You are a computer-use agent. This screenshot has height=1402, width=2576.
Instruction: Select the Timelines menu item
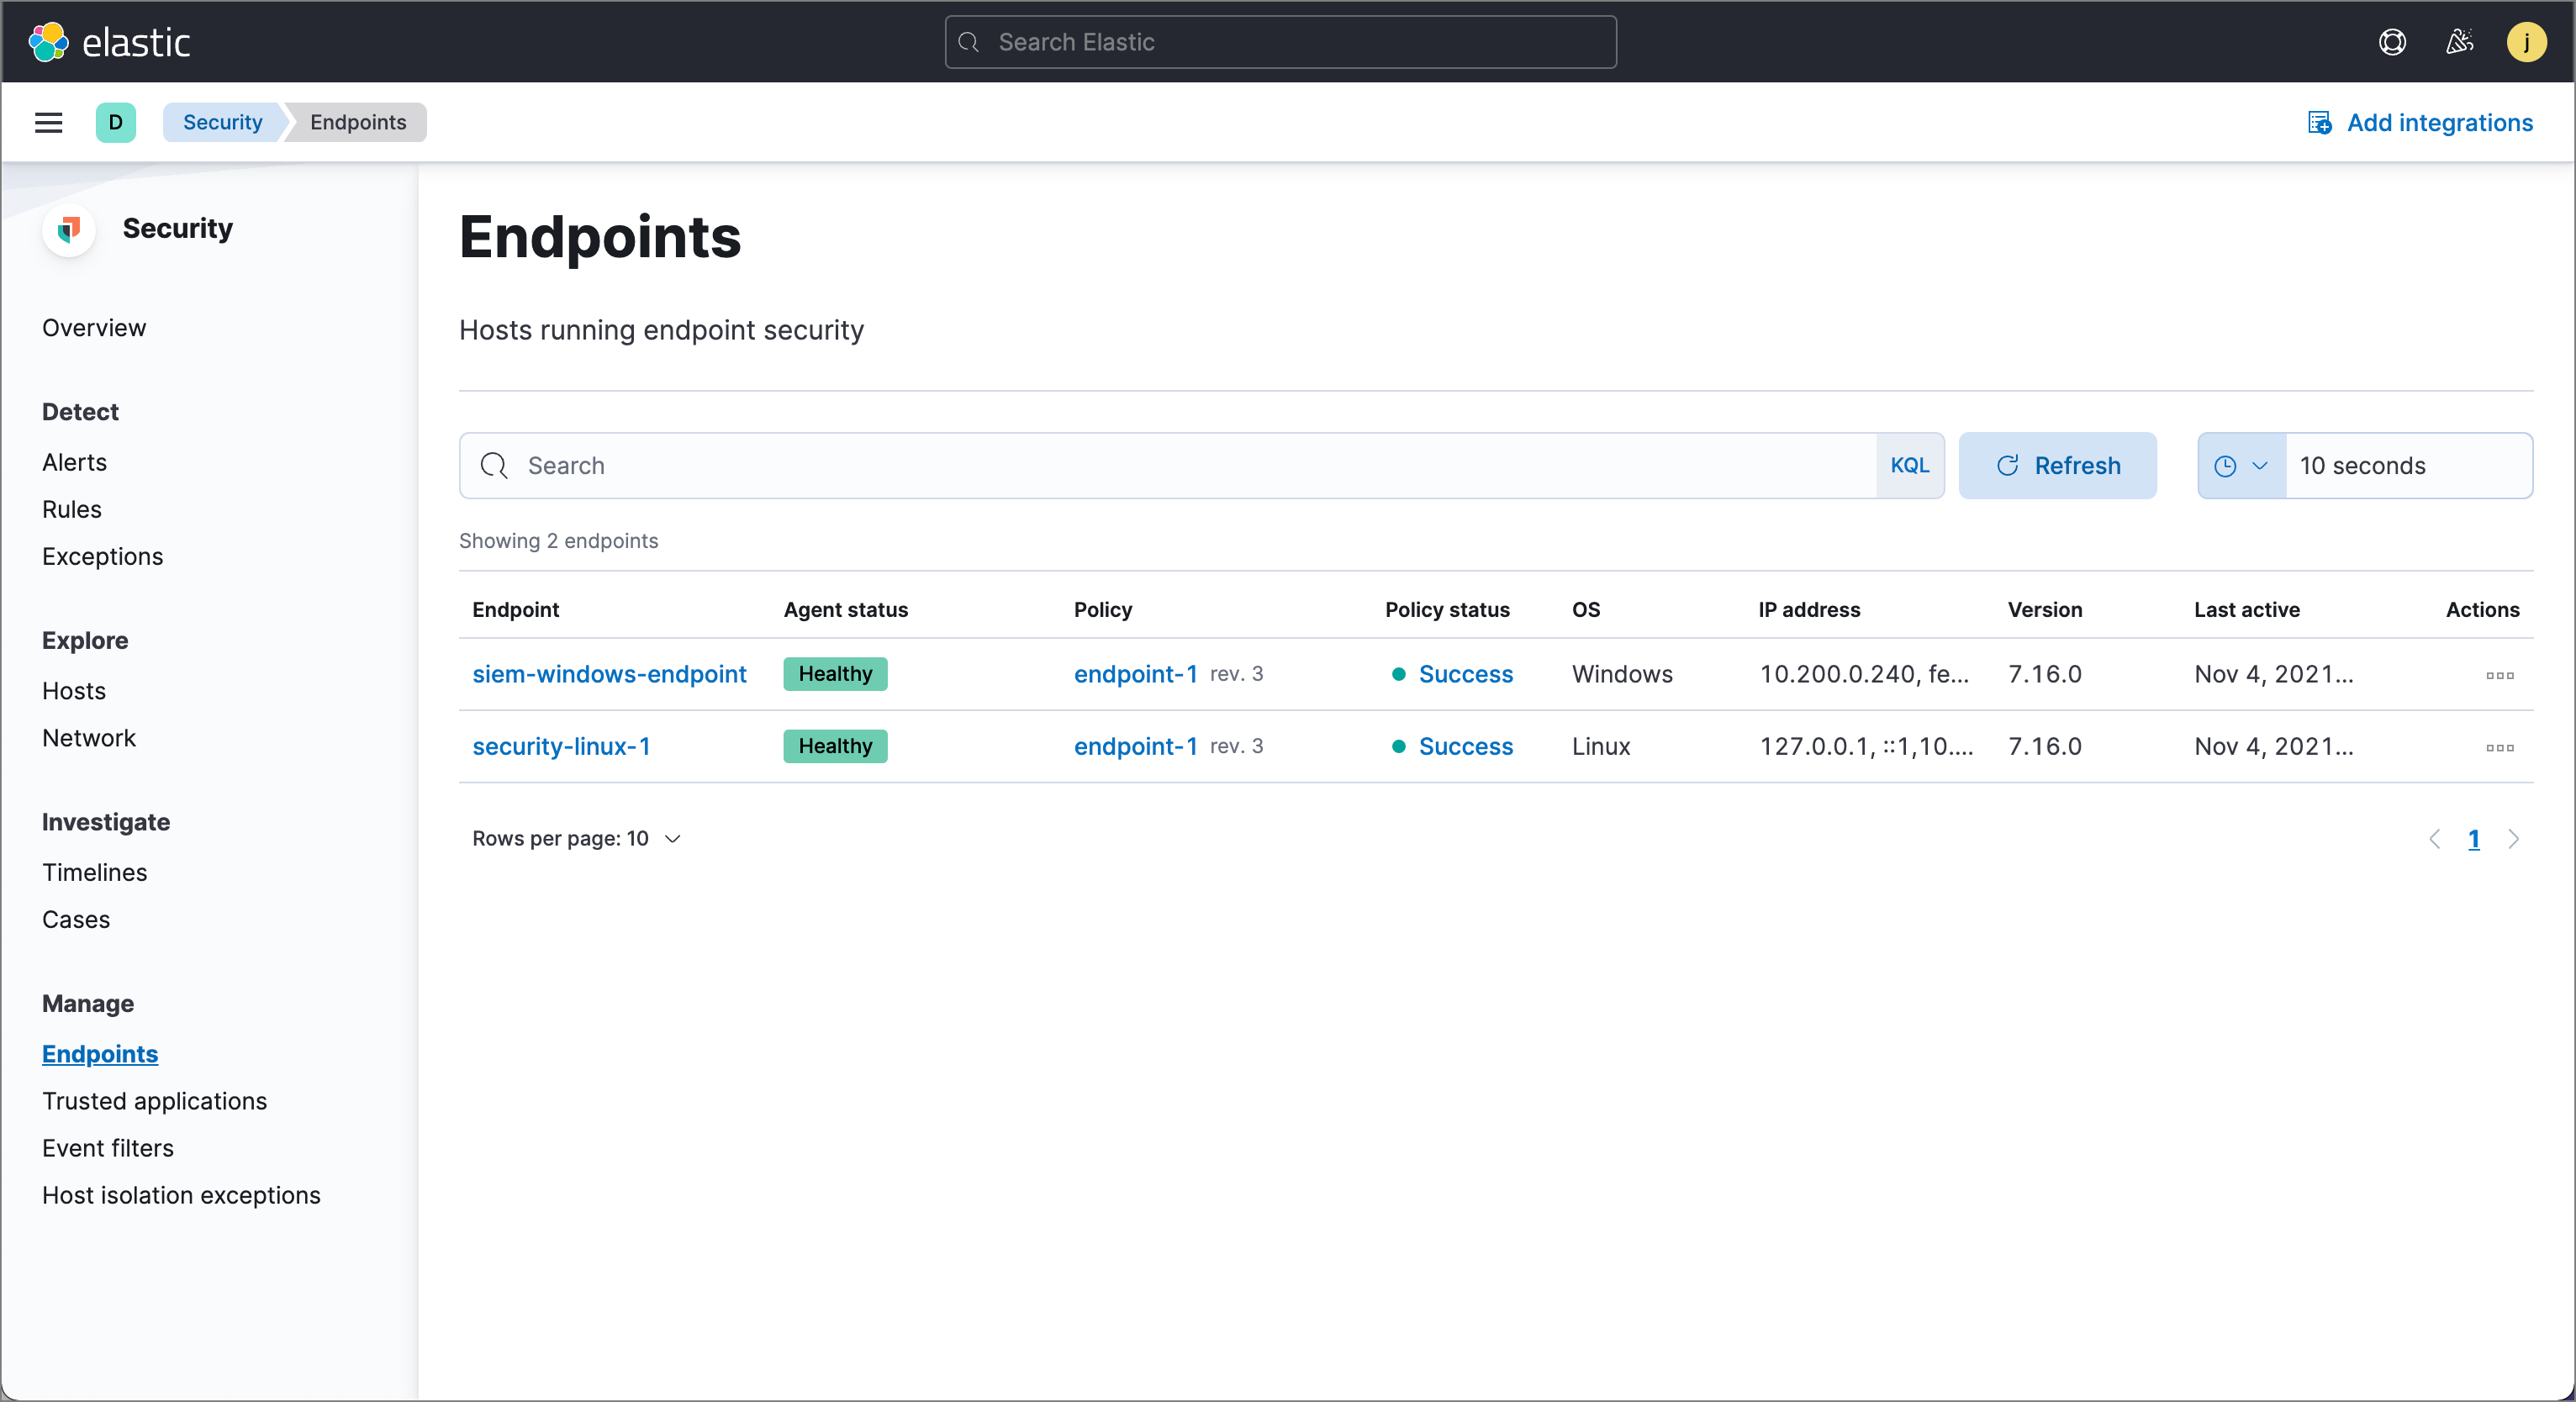[x=93, y=870]
